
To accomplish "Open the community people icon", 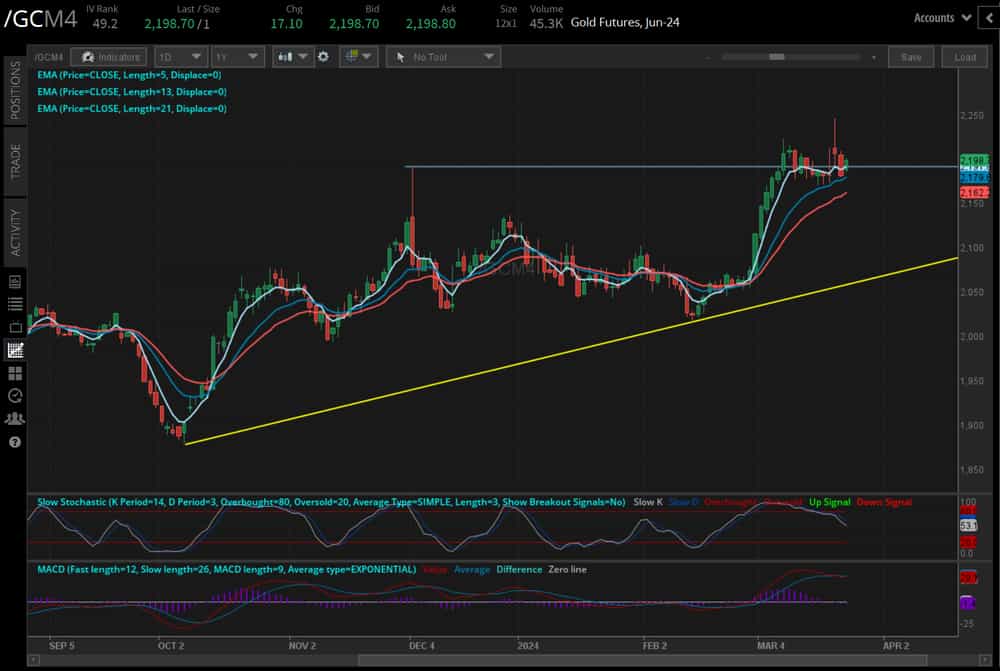I will pos(14,418).
